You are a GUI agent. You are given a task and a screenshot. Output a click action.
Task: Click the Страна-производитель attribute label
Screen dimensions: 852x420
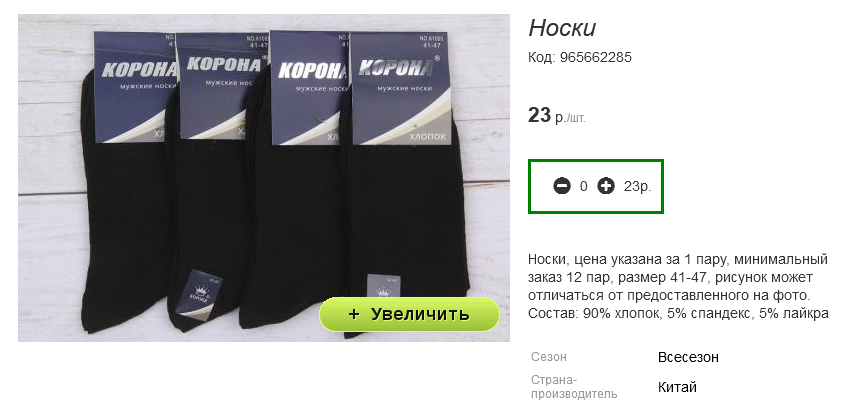coord(574,386)
